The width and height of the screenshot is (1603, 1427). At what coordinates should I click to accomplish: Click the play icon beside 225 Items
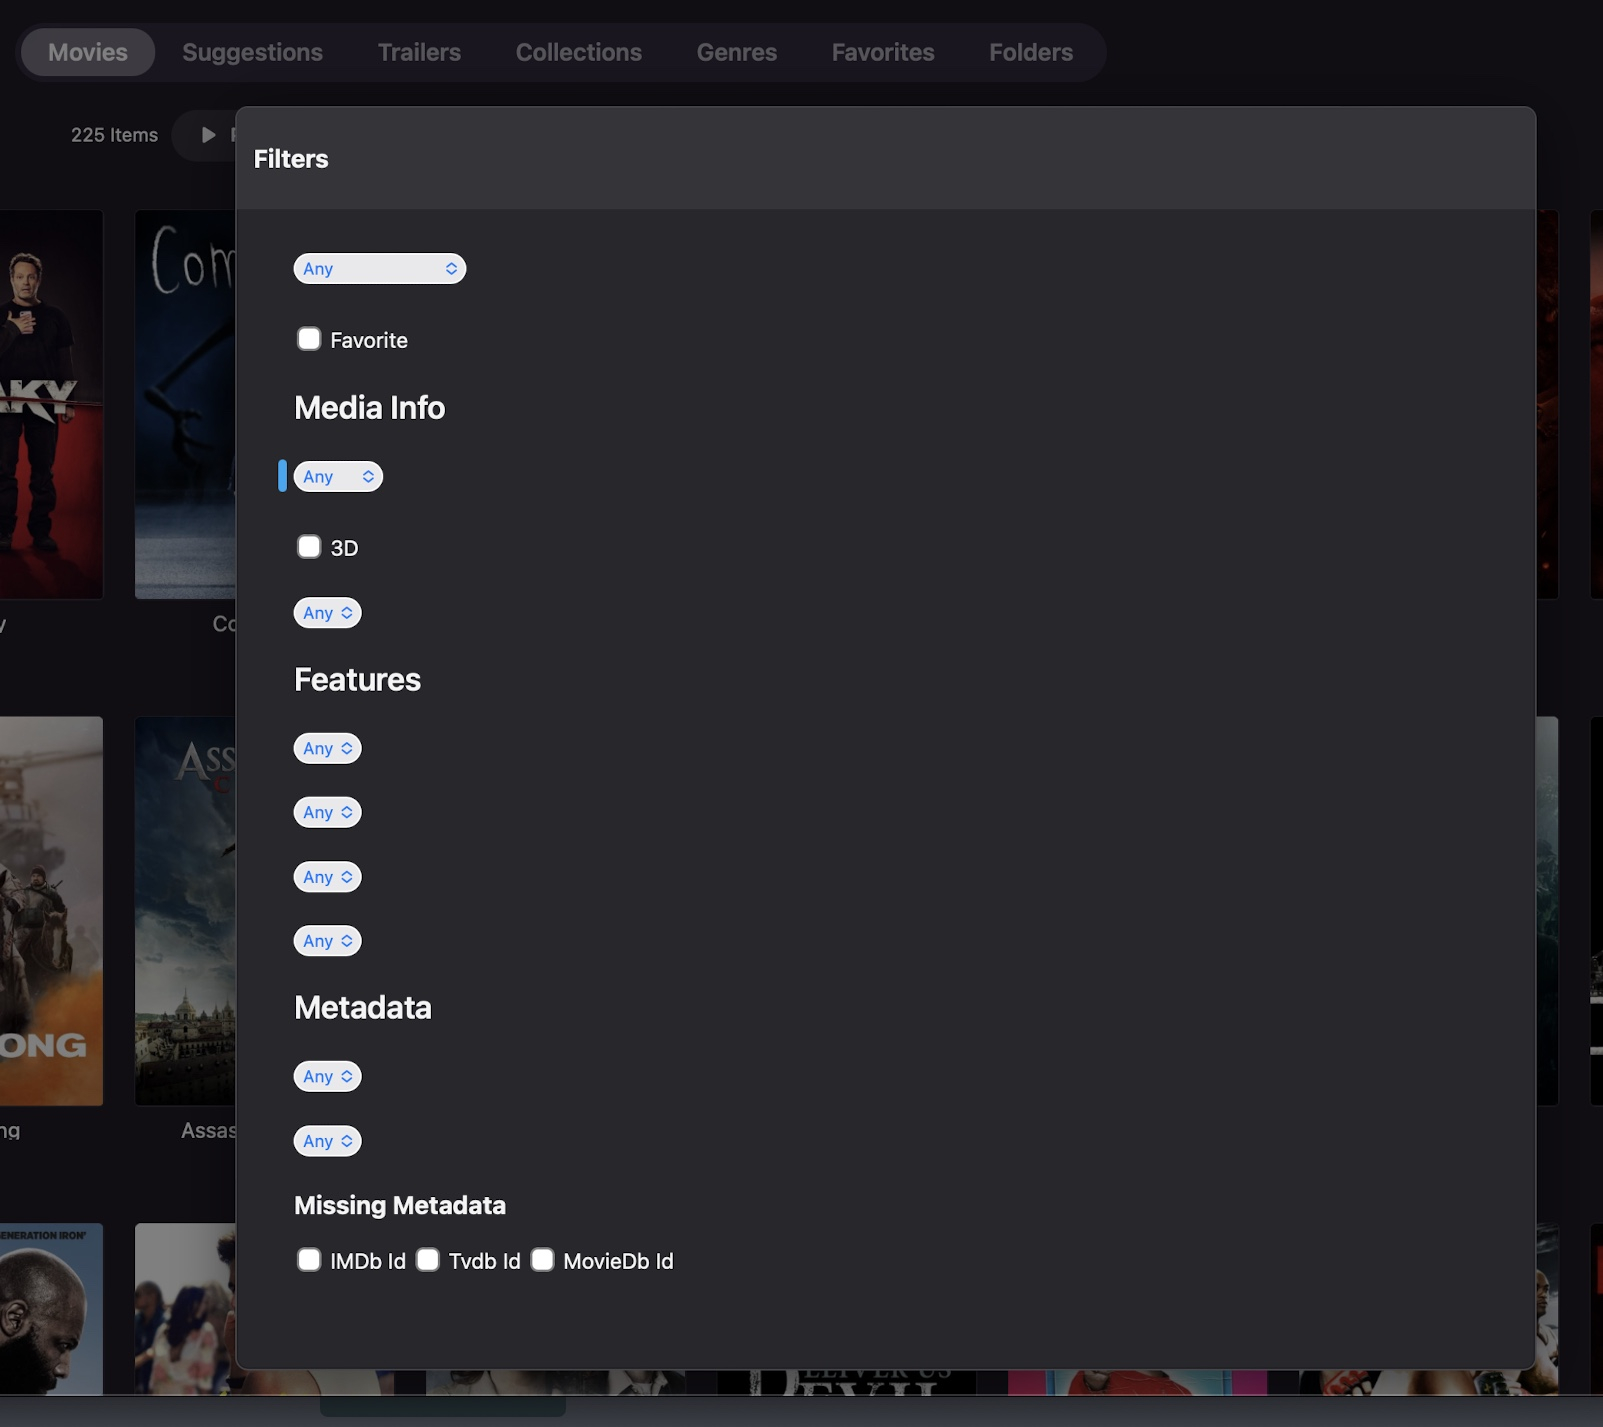tap(208, 135)
